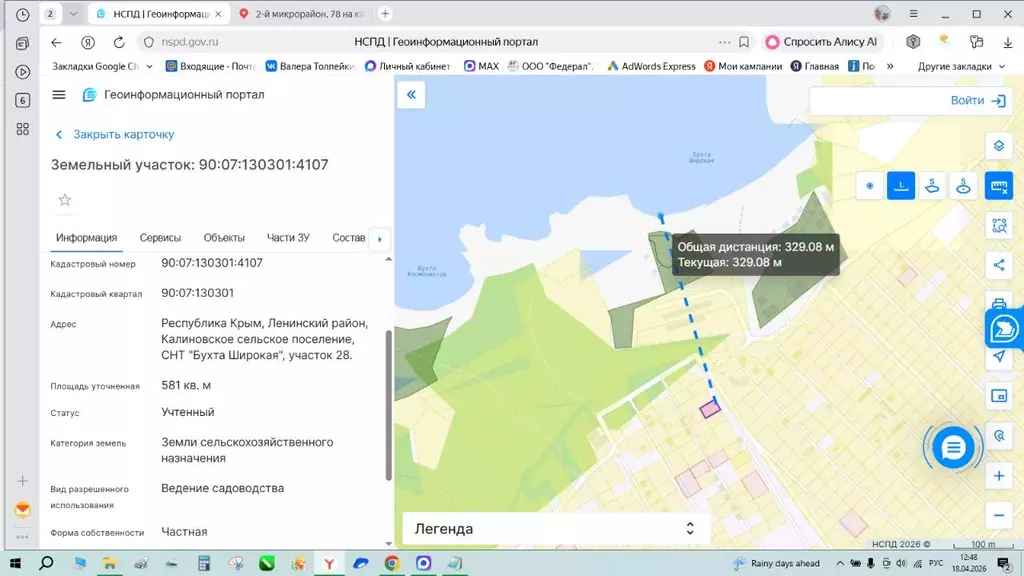This screenshot has height=576, width=1024.
Task: Open the Другие закладки dropdown
Action: point(961,66)
